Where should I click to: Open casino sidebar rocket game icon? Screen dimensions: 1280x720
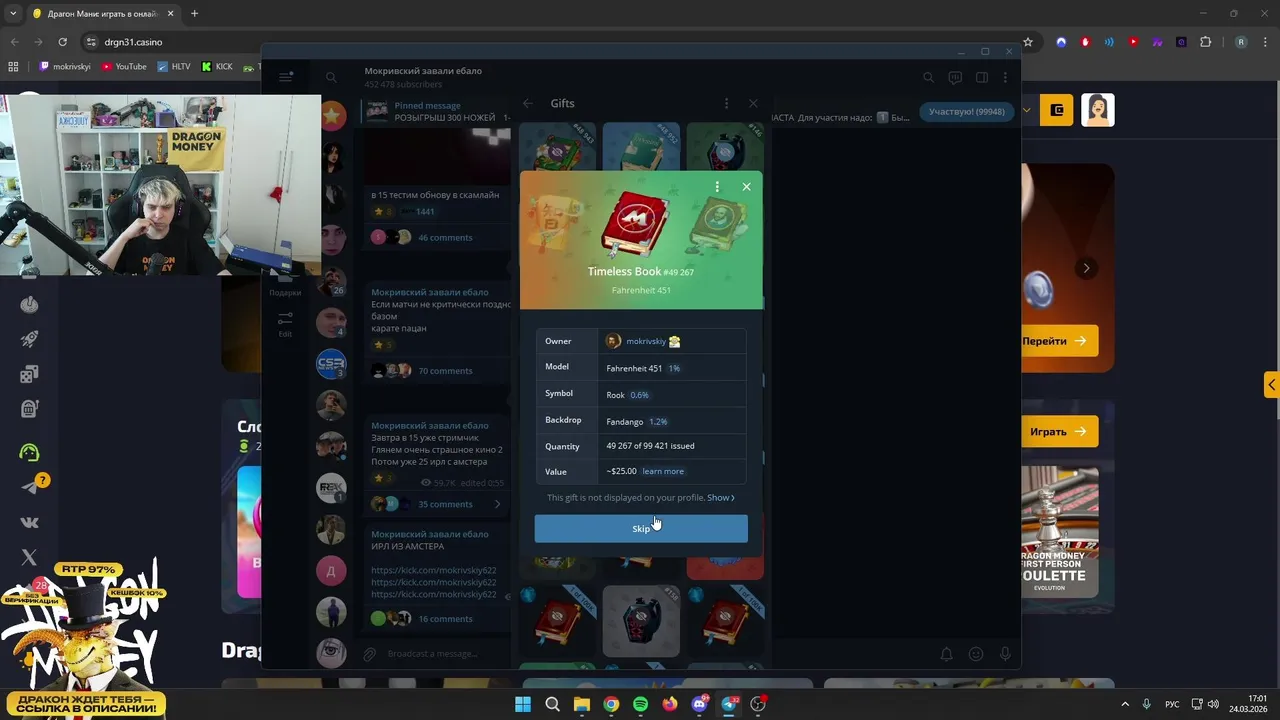(x=29, y=340)
